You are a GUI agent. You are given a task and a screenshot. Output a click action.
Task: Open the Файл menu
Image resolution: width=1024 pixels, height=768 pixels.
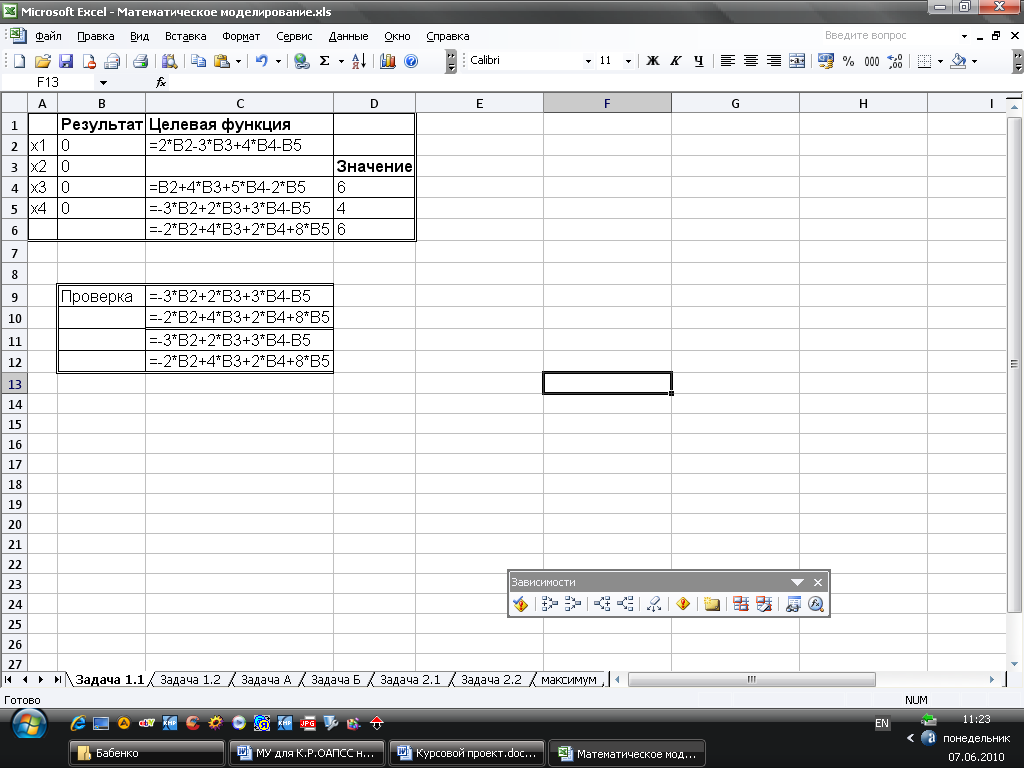[48, 36]
